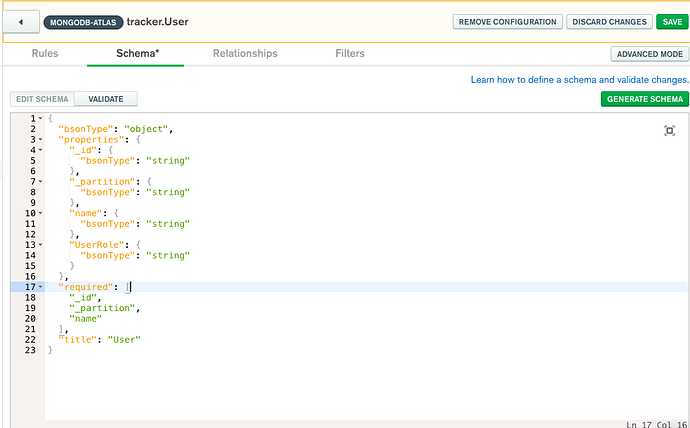Viewport: 690px width, 428px height.
Task: Collapse the _id property fold arrow
Action: coord(40,150)
